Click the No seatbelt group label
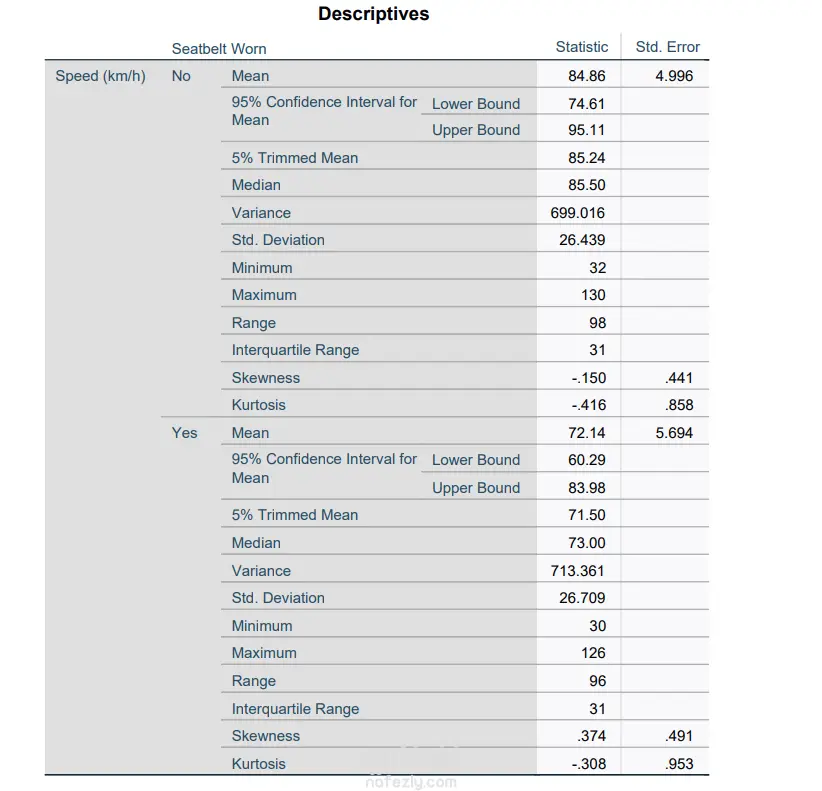 coord(181,76)
